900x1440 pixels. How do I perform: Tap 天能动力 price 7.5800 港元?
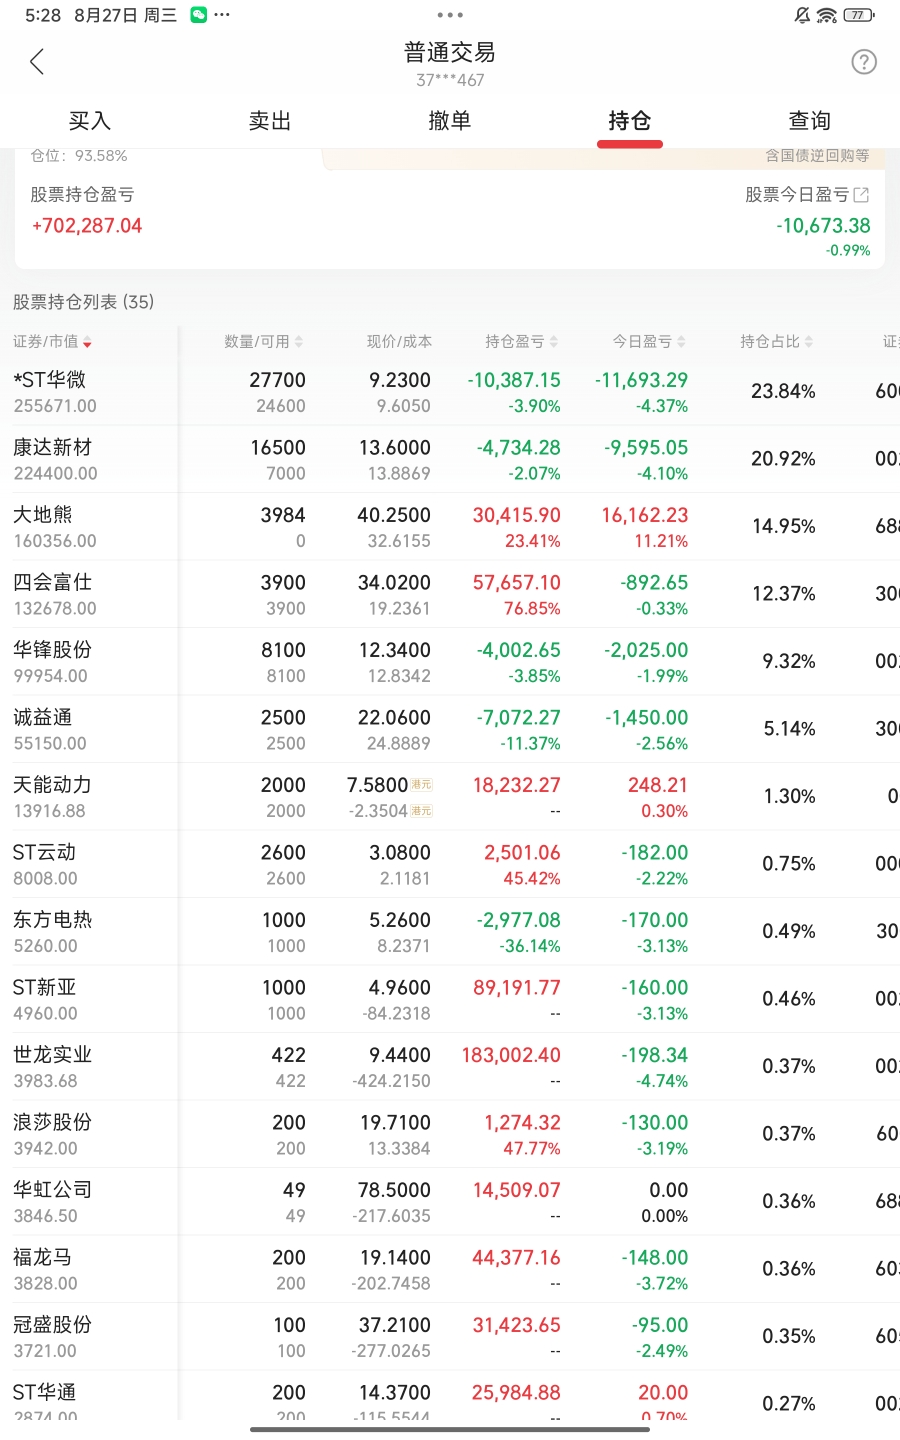pyautogui.click(x=389, y=785)
